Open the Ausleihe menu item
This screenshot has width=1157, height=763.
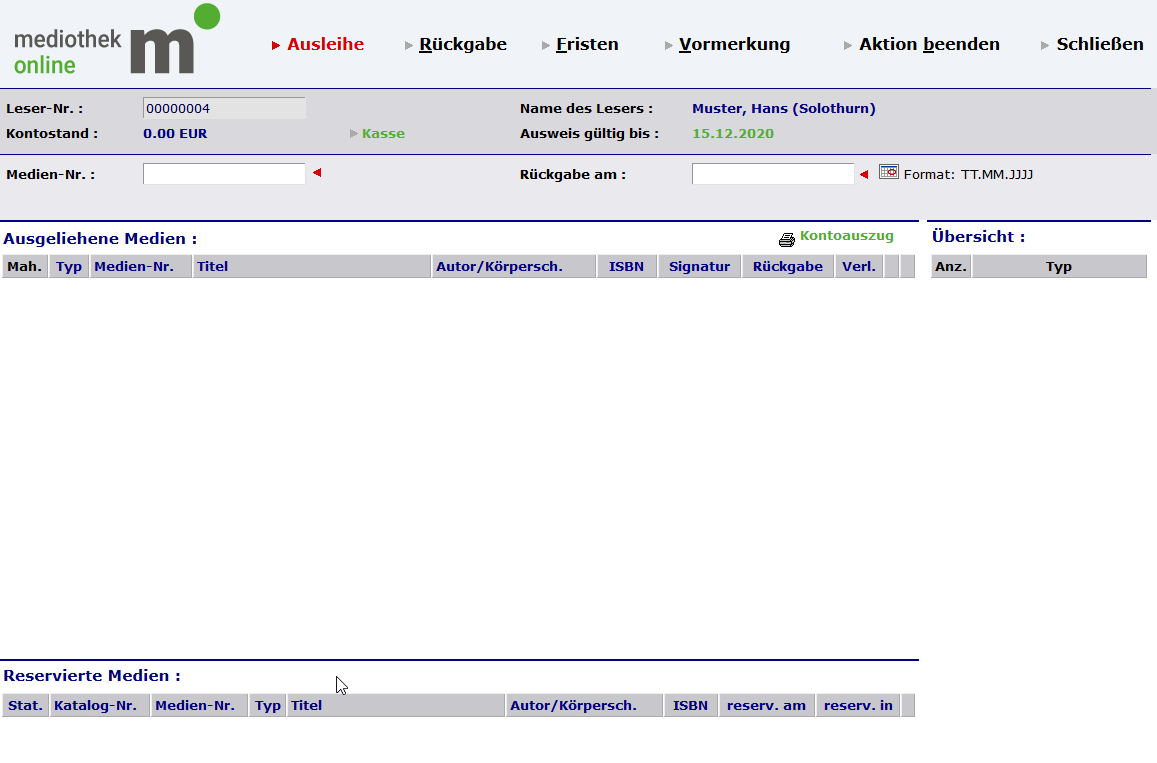(325, 44)
